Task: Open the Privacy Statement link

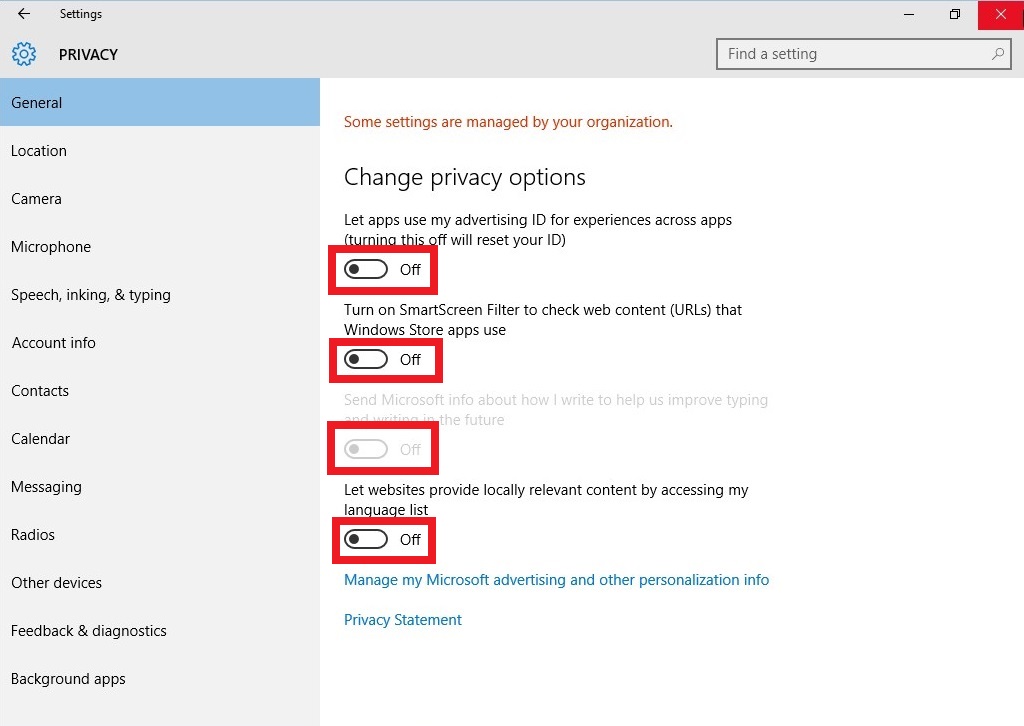Action: pyautogui.click(x=403, y=620)
